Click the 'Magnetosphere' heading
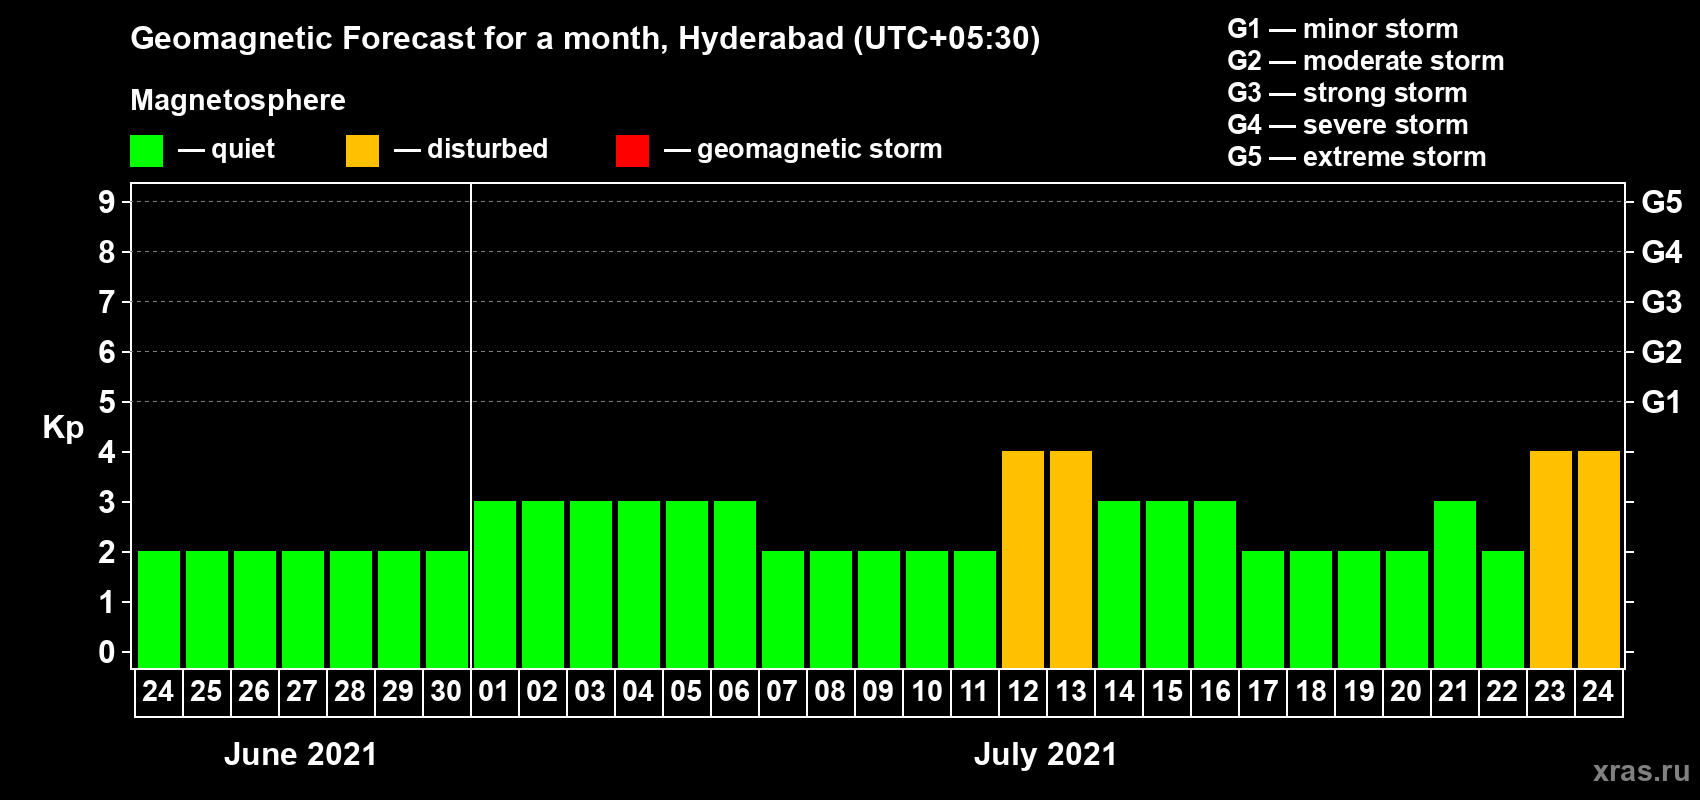1700x800 pixels. click(x=238, y=100)
